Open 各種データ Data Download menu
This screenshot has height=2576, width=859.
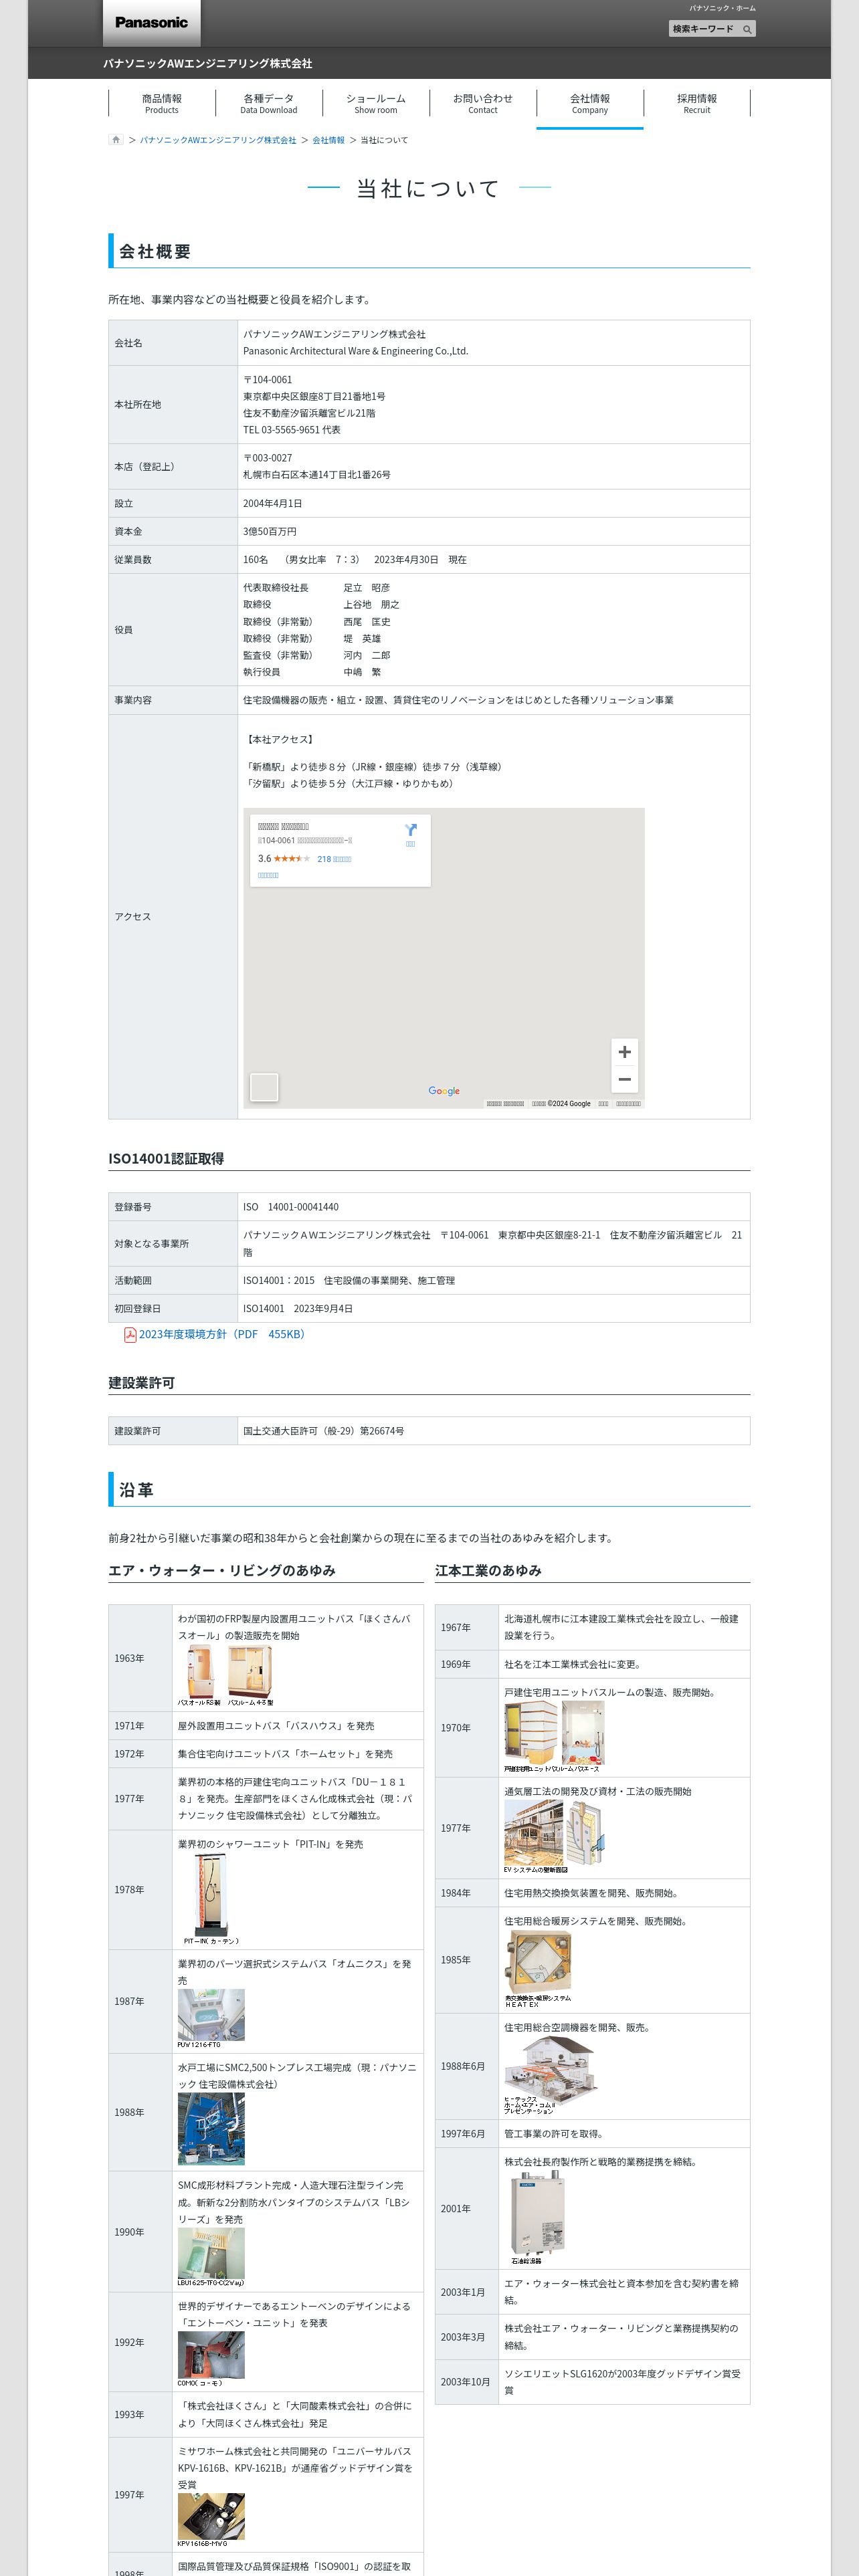click(x=269, y=104)
